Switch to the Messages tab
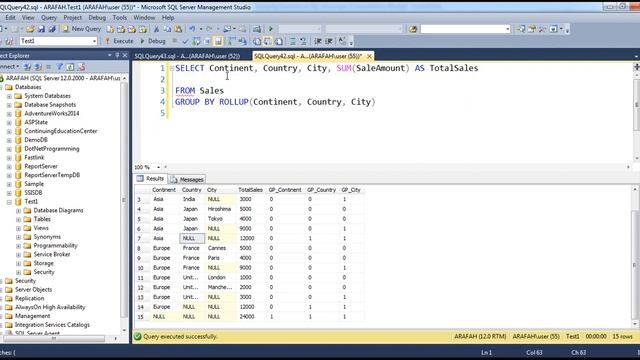Screen dimensions: 640x360 187,180
